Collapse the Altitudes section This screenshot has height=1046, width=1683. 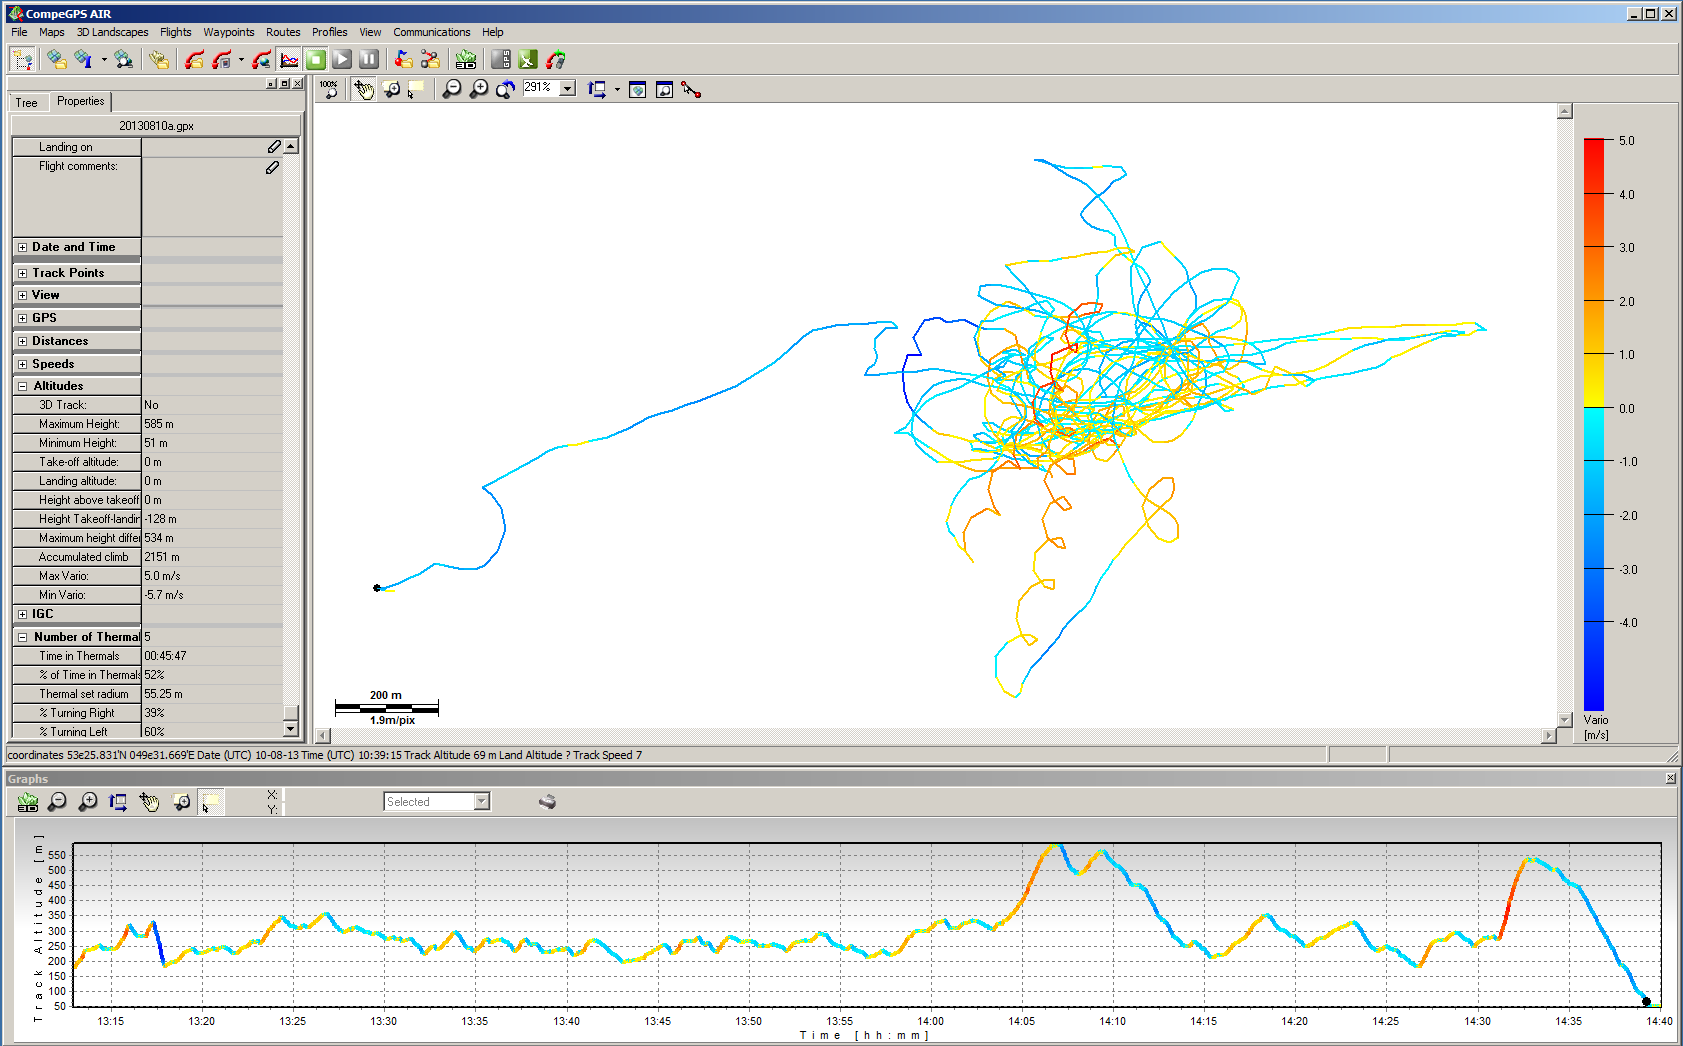click(x=22, y=386)
